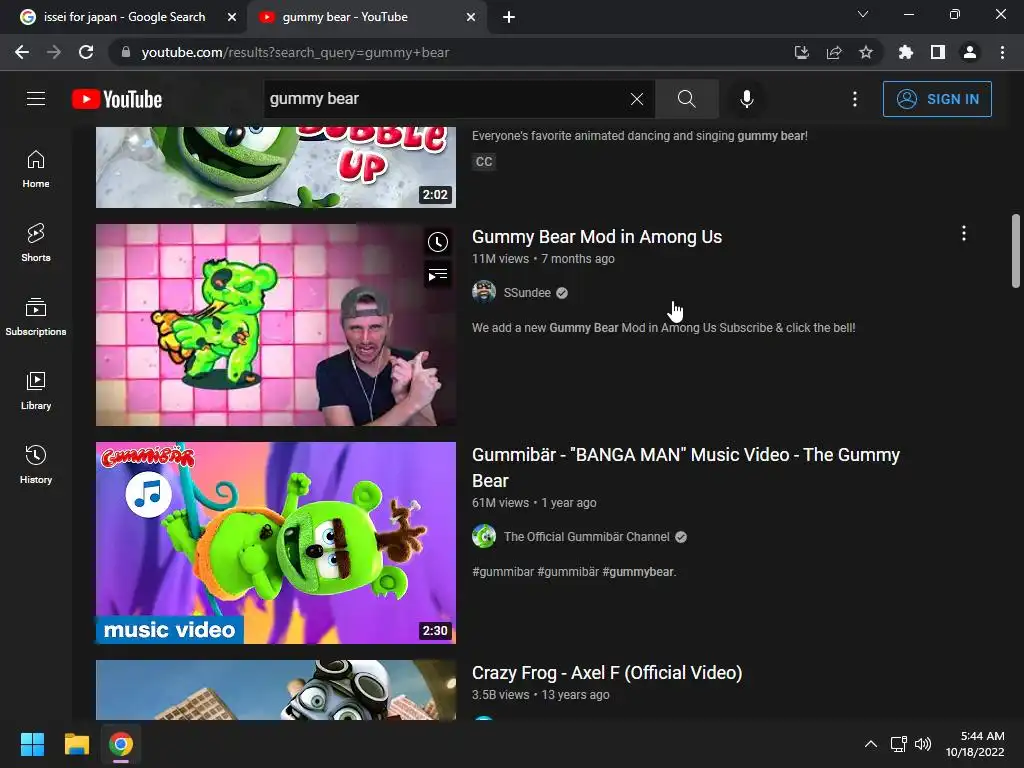Close the issei for japan tab
Image resolution: width=1024 pixels, height=768 pixels.
pyautogui.click(x=232, y=17)
